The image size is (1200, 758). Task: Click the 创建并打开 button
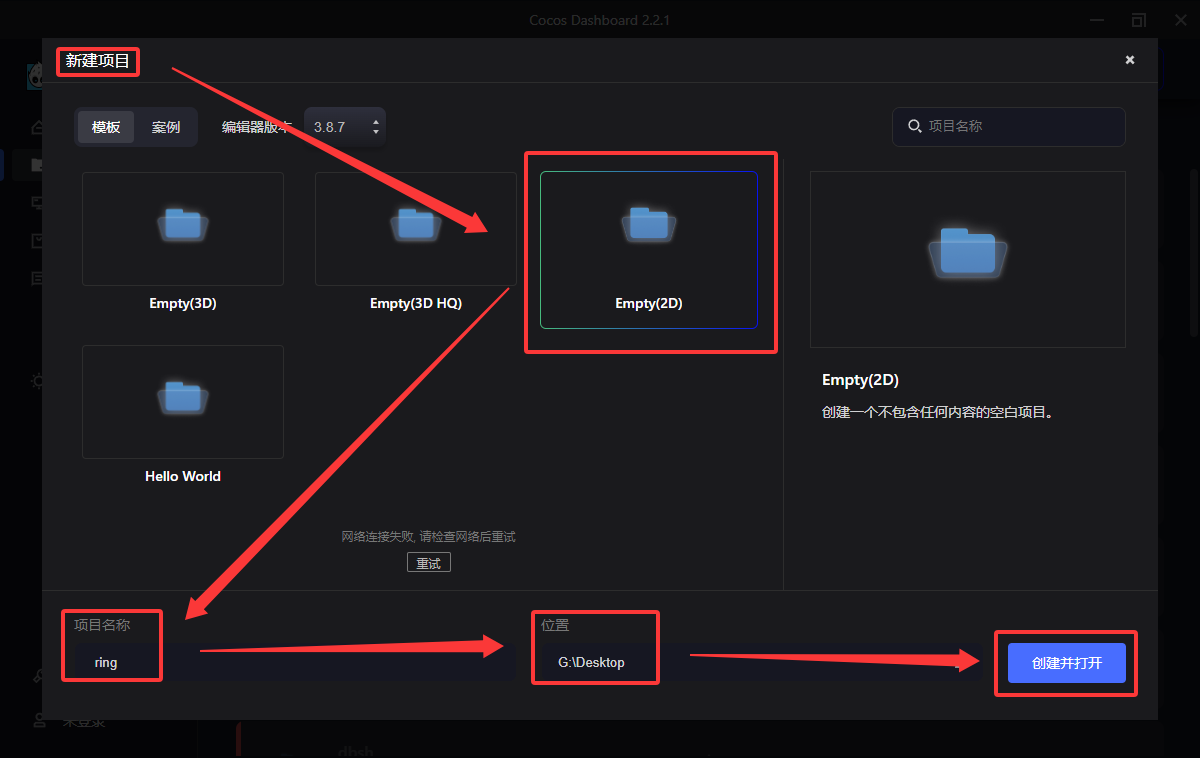click(1067, 663)
